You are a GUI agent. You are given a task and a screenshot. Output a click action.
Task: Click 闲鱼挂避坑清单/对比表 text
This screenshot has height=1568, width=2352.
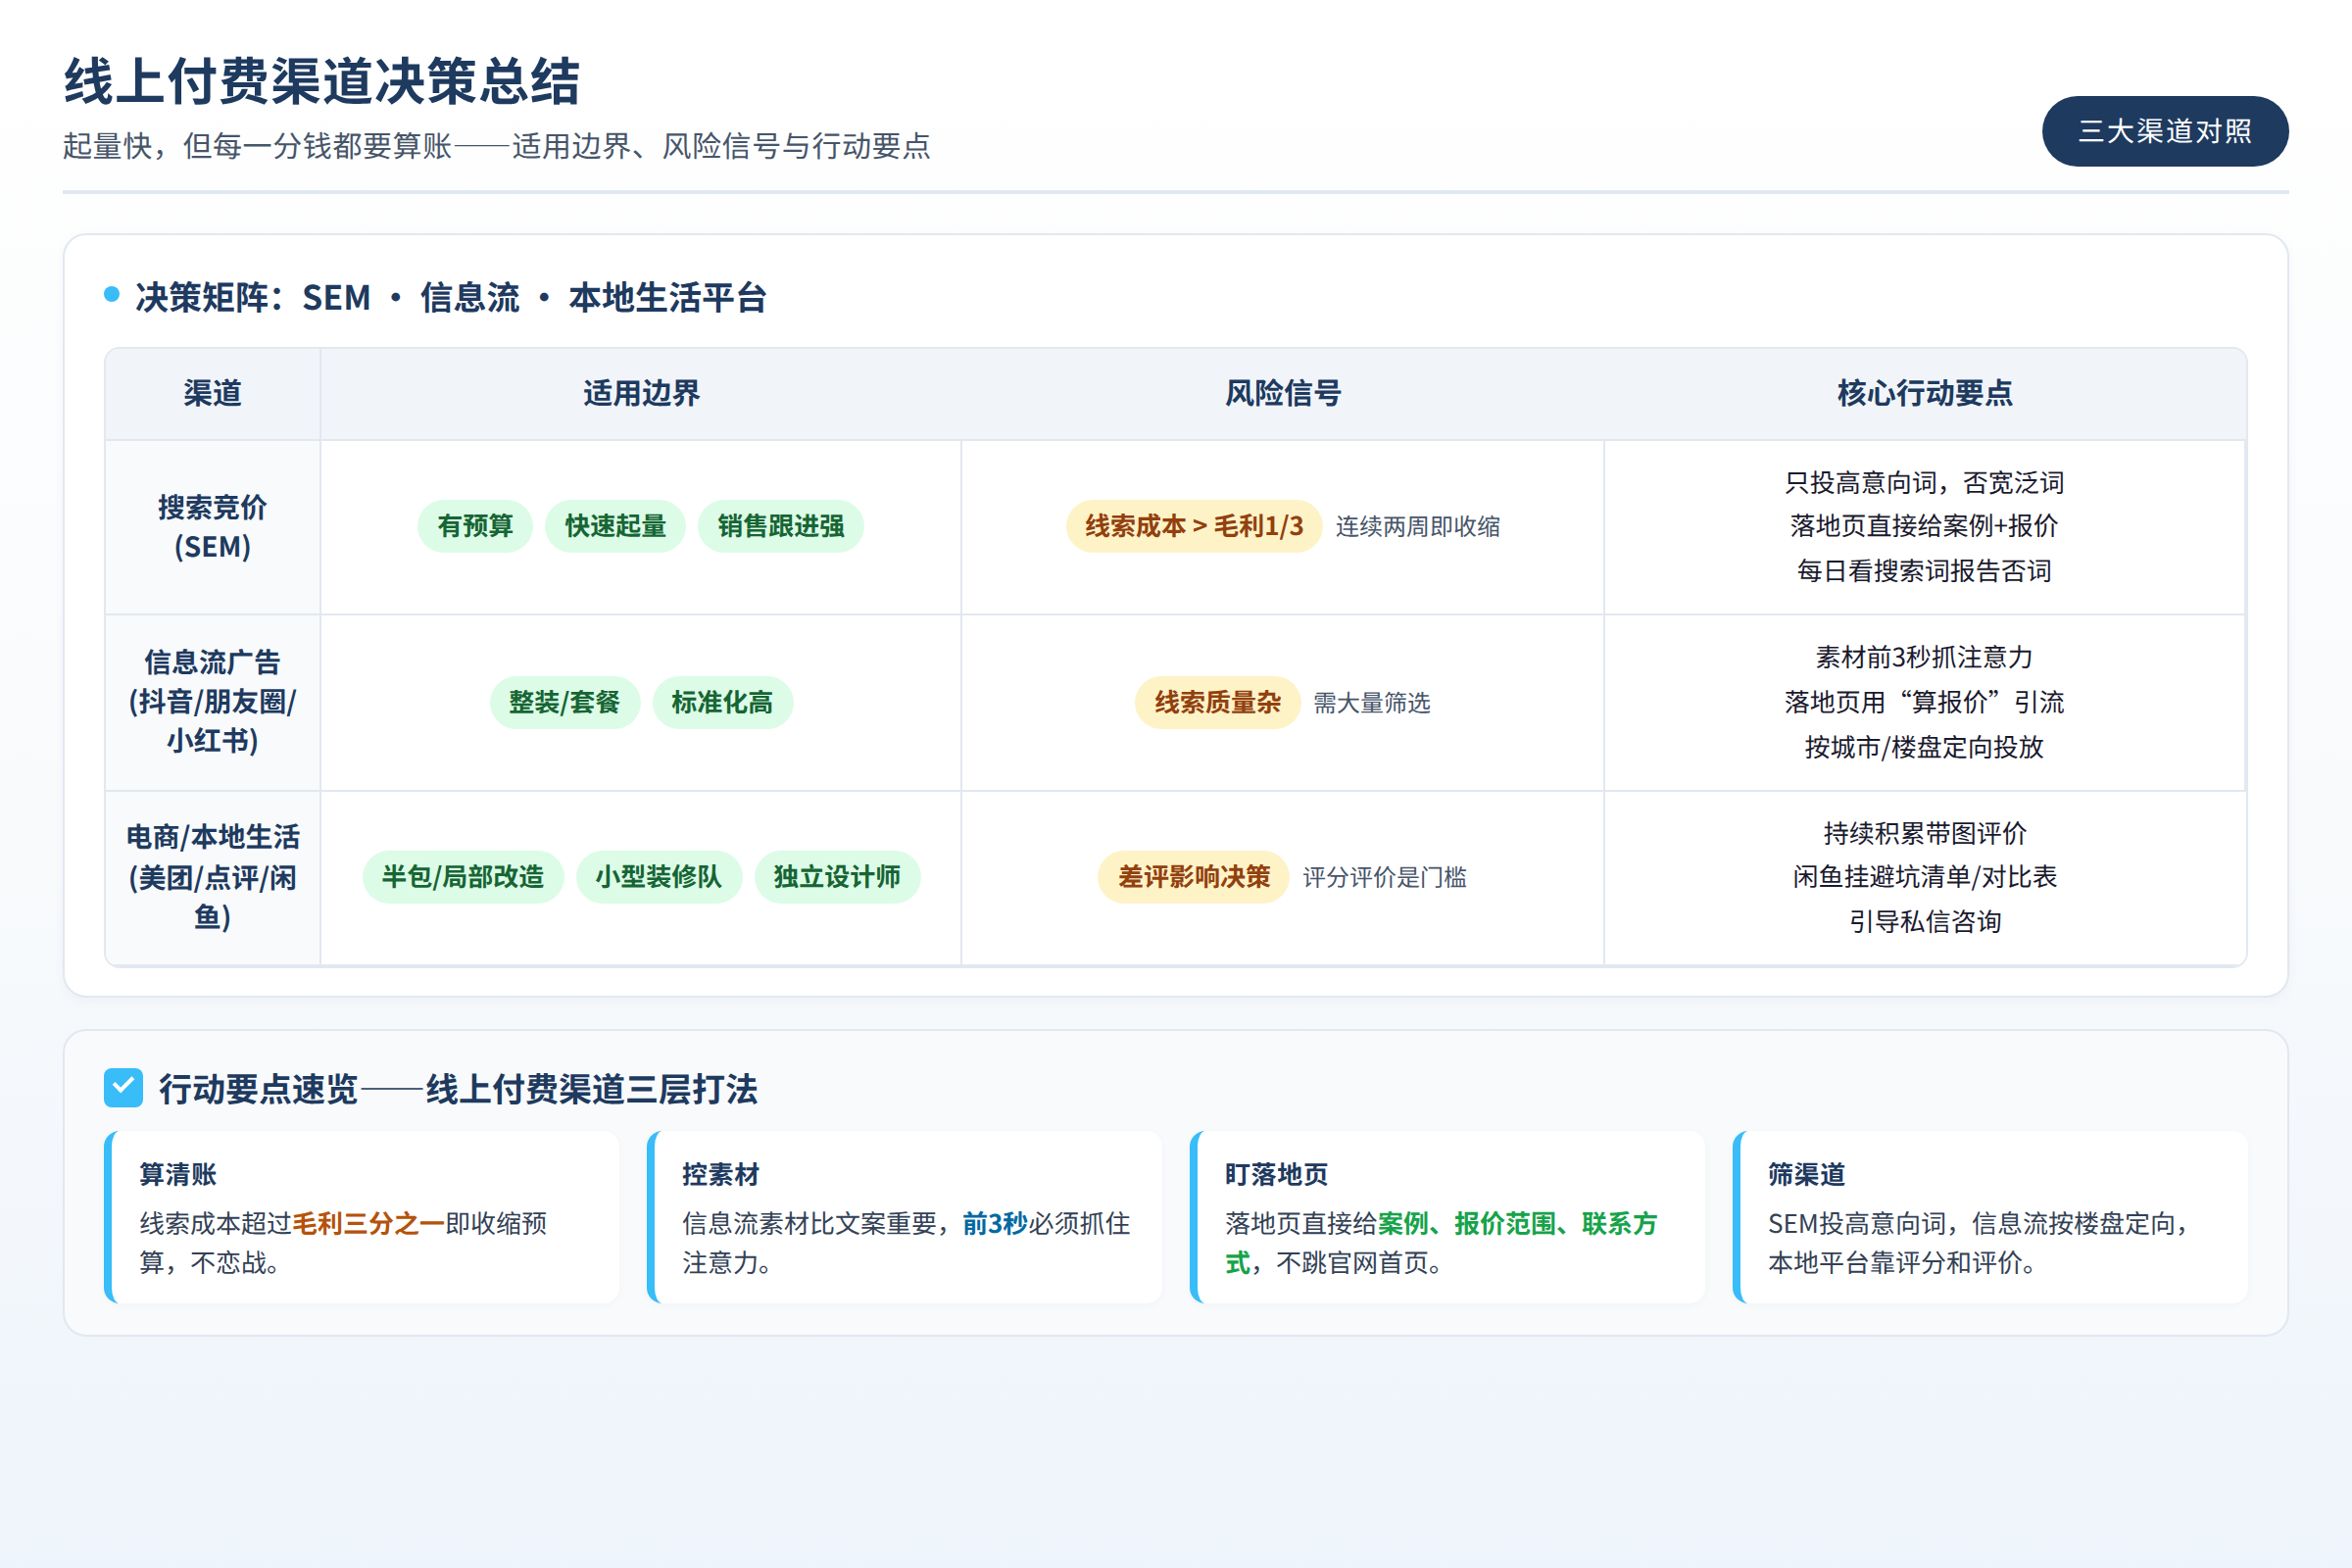[x=1924, y=877]
